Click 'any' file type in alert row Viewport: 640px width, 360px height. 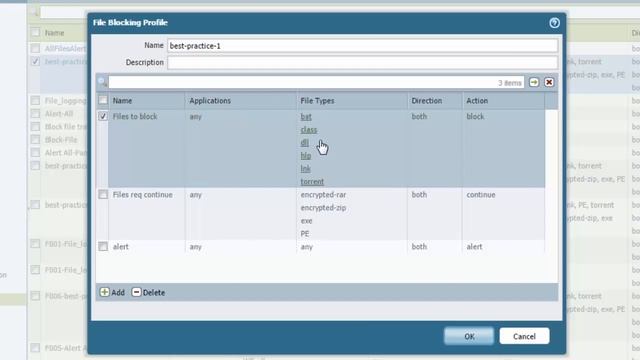coord(307,247)
